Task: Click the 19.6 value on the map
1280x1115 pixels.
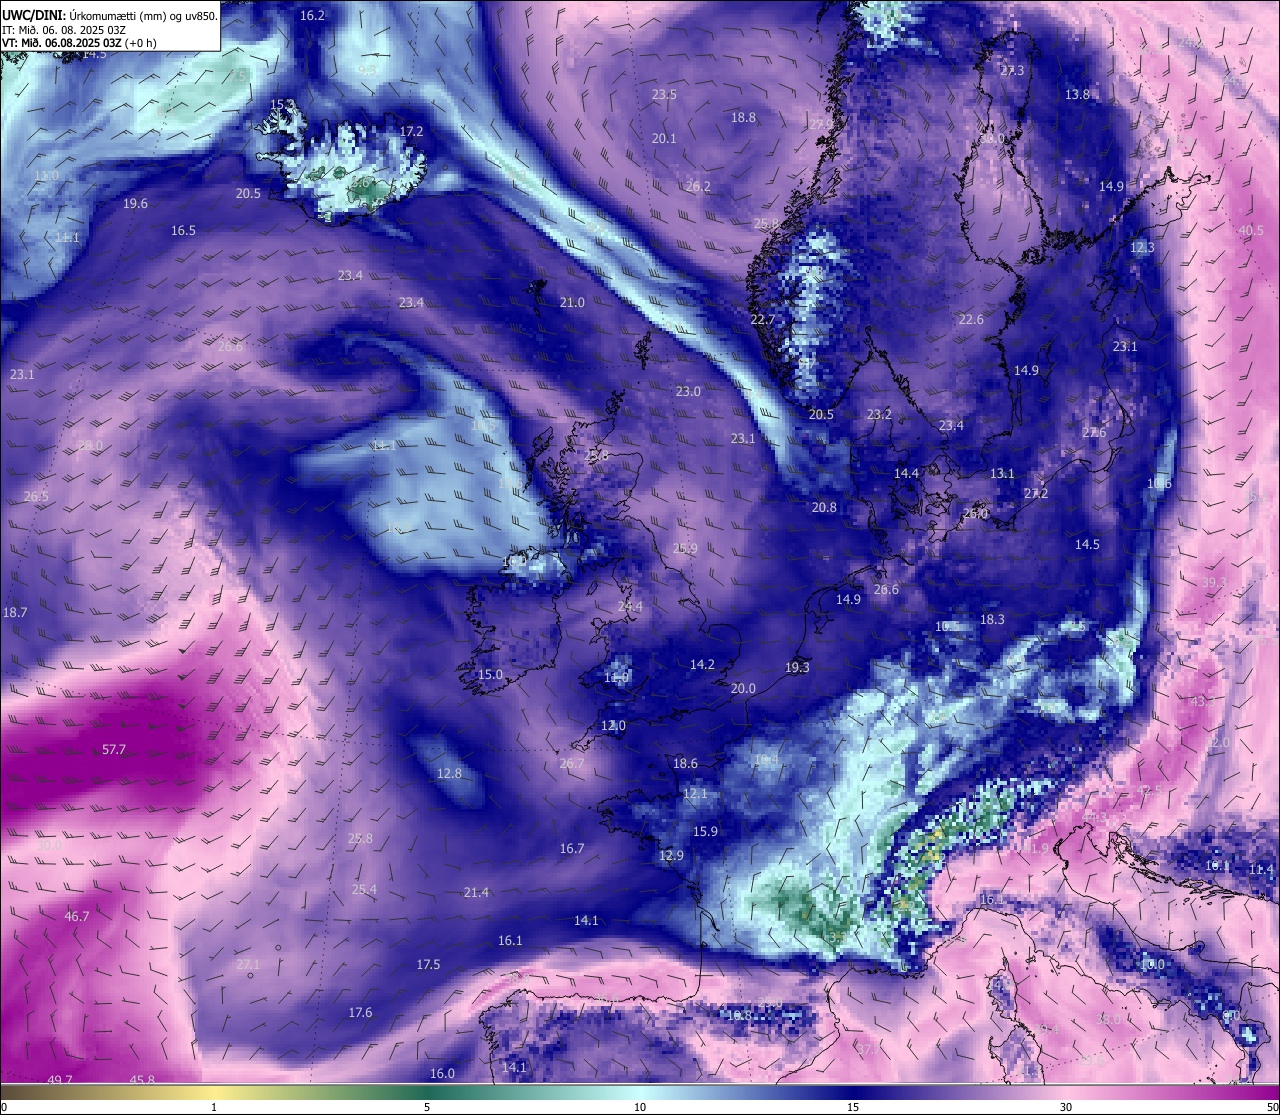Action: pos(135,204)
